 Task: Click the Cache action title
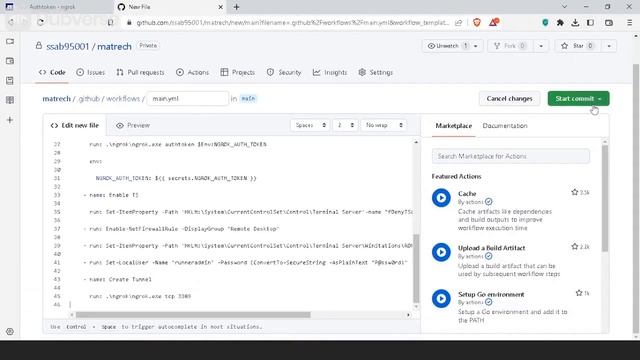click(x=467, y=193)
